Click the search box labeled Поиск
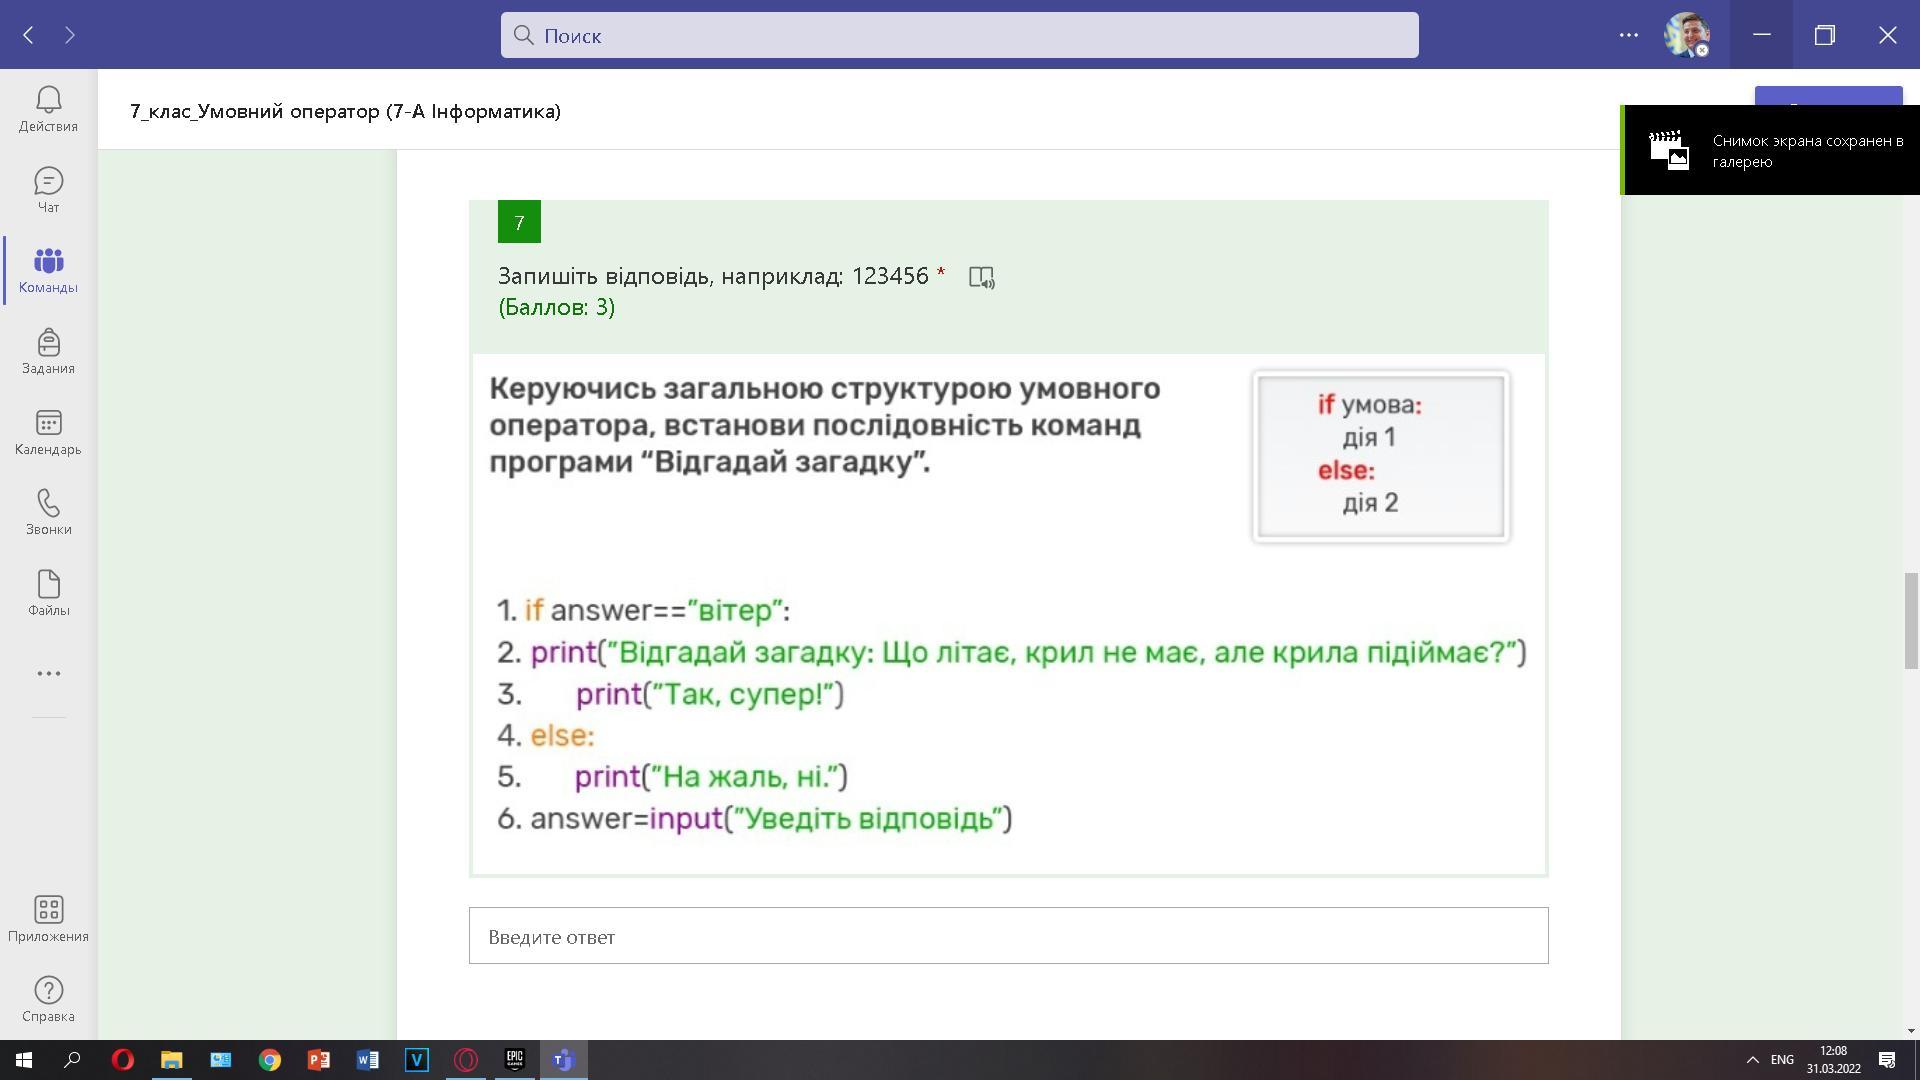The height and width of the screenshot is (1080, 1920). (958, 35)
